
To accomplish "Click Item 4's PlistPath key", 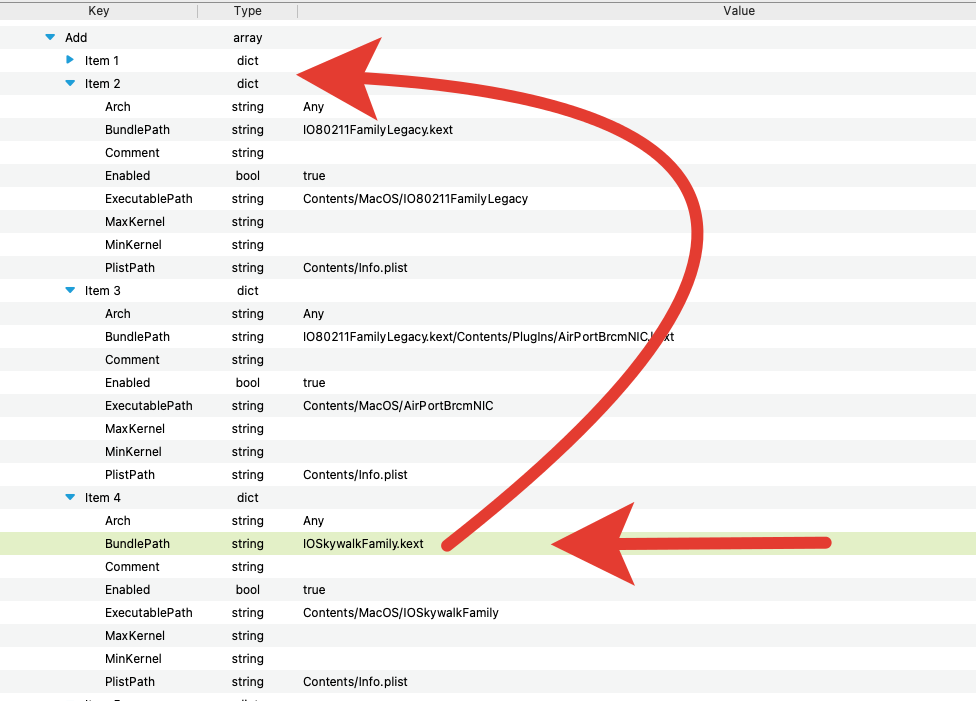I will (130, 682).
